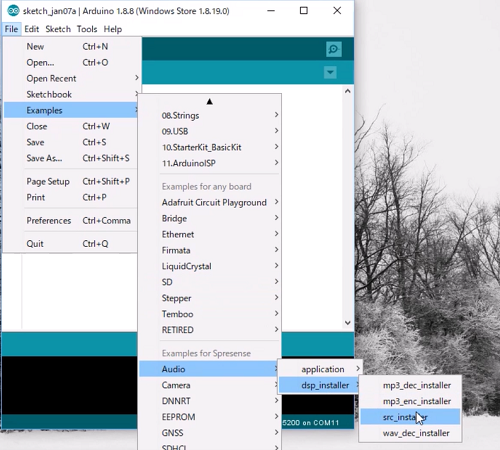The image size is (500, 450).
Task: Click COM11 board status text
Action: [x=311, y=423]
